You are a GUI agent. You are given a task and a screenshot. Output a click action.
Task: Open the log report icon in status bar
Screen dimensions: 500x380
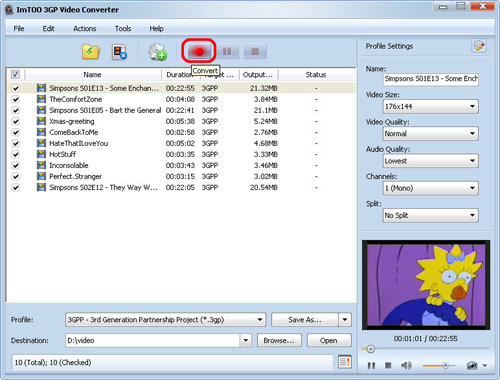pos(345,362)
